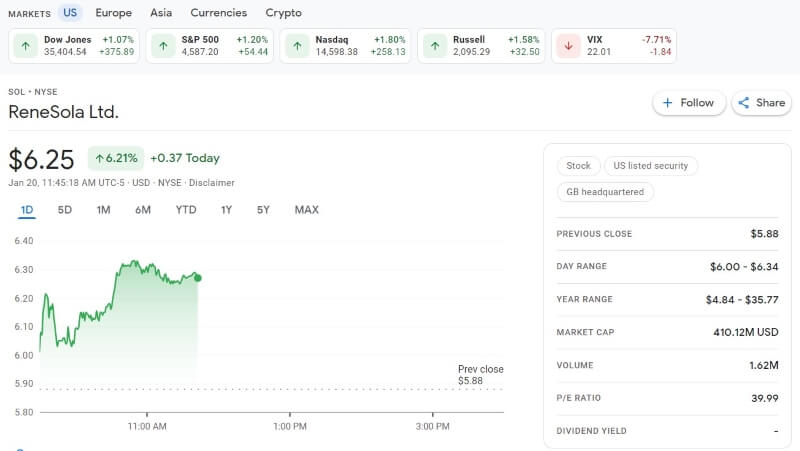800x451 pixels.
Task: Click the ReneSola Ltd. company title
Action: point(63,112)
